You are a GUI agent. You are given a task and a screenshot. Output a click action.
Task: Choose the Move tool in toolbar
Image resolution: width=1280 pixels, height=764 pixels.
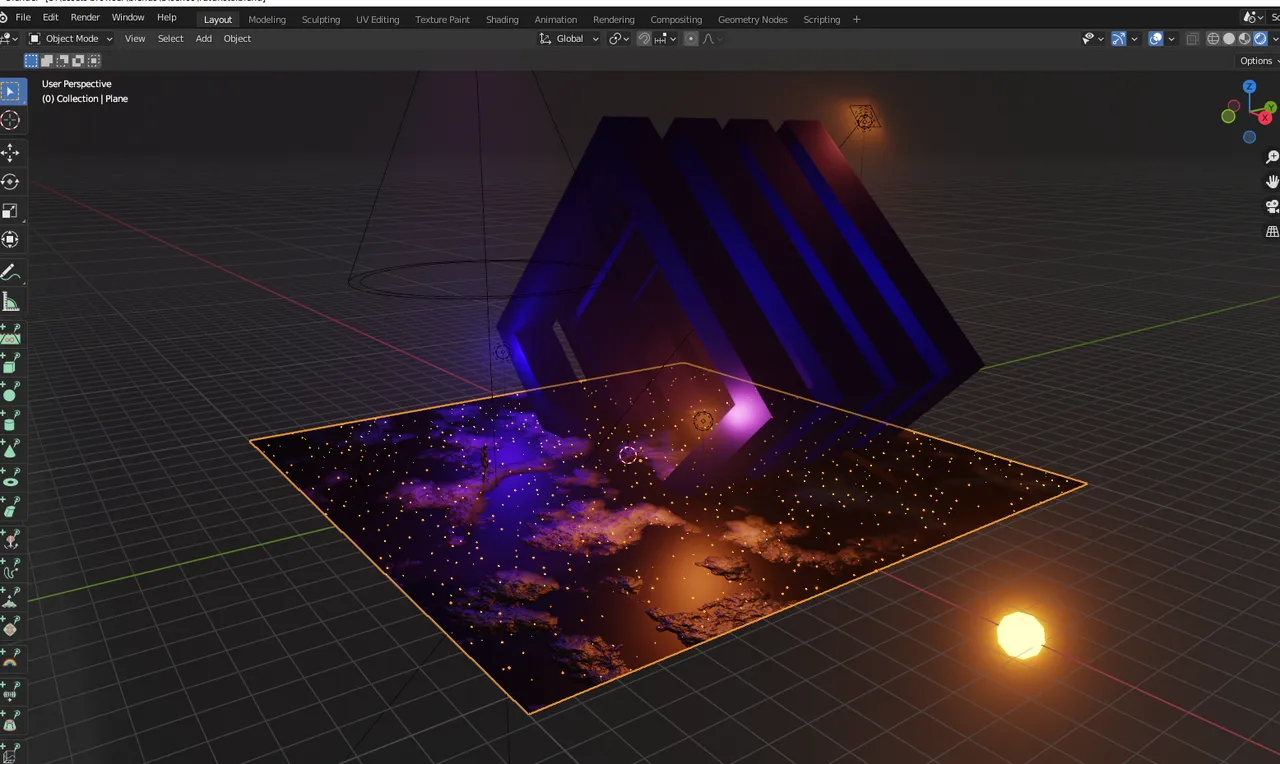pyautogui.click(x=11, y=153)
